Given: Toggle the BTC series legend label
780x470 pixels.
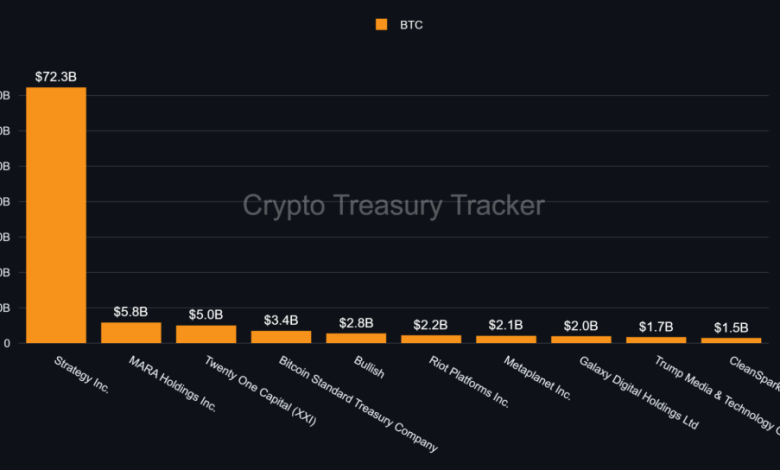Looking at the screenshot, I should 410,25.
